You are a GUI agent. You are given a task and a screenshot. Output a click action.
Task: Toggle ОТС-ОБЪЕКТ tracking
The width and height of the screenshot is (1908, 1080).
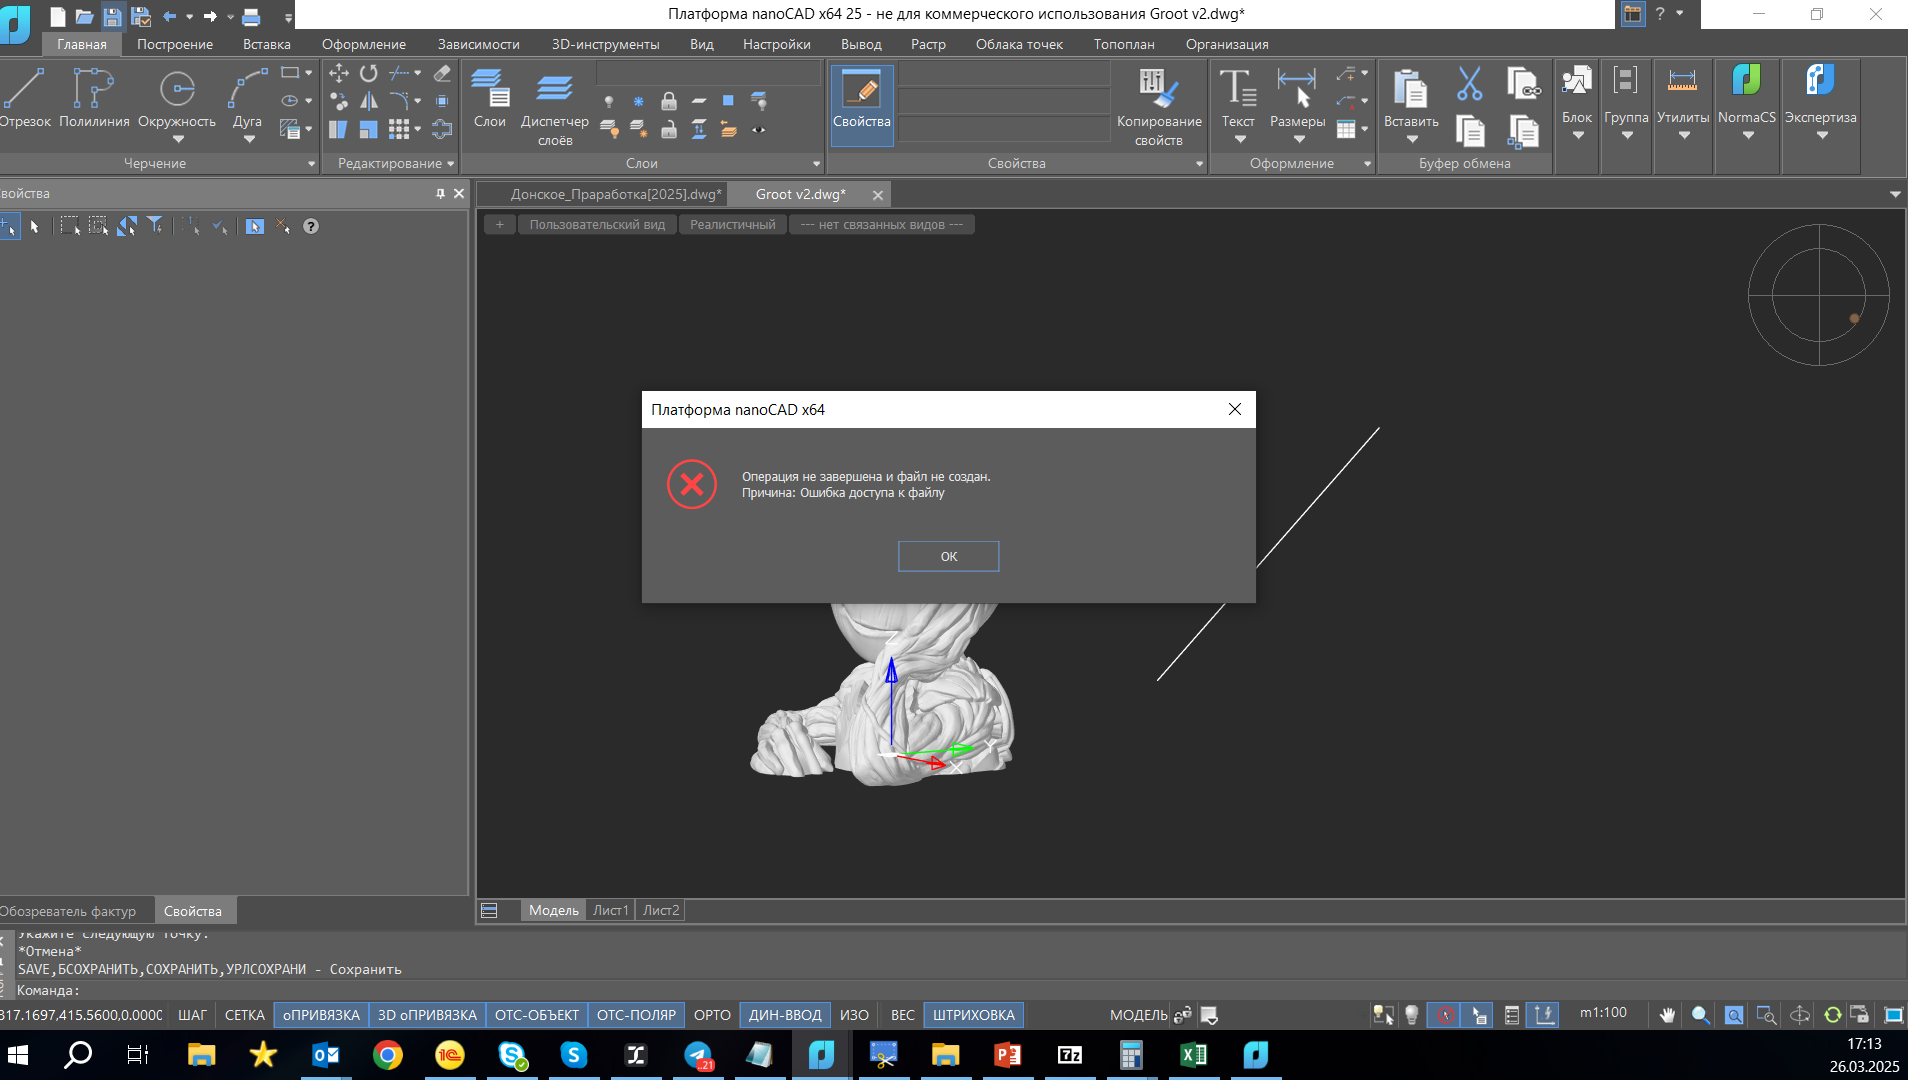(537, 1015)
